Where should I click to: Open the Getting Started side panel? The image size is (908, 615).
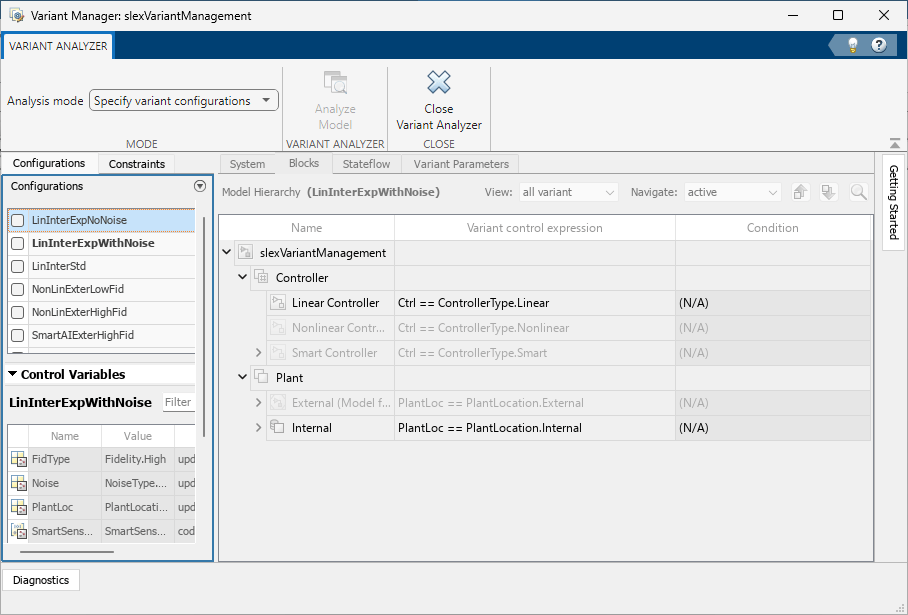click(x=894, y=202)
